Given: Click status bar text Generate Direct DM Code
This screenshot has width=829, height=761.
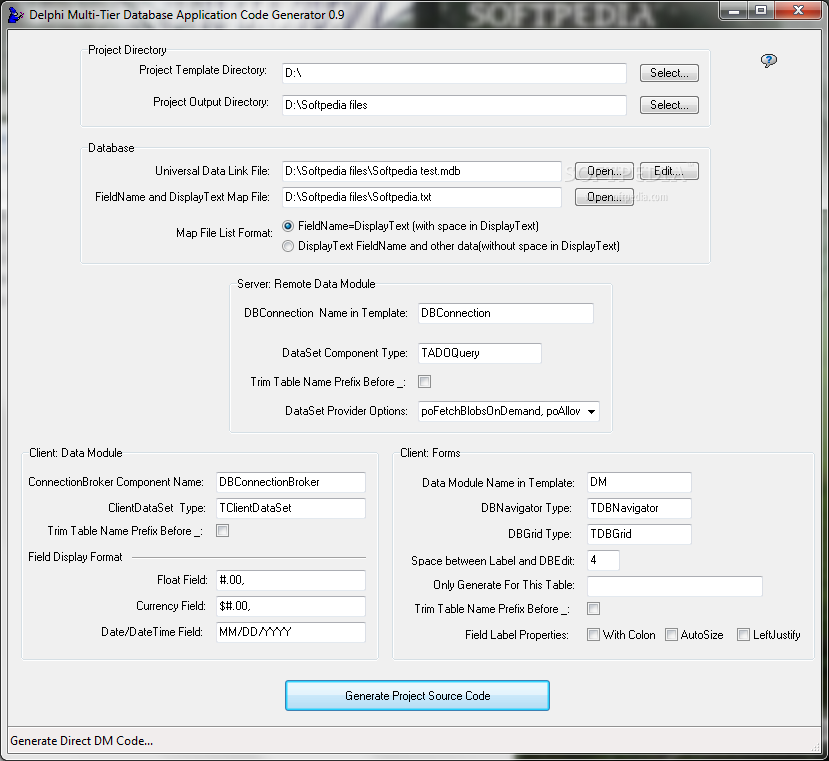Looking at the screenshot, I should coord(81,741).
